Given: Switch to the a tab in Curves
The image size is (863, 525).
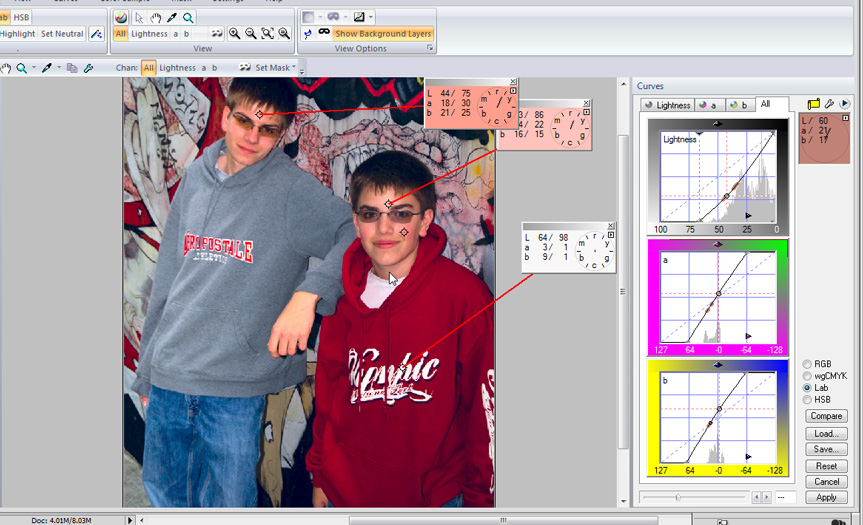Looking at the screenshot, I should tap(708, 105).
